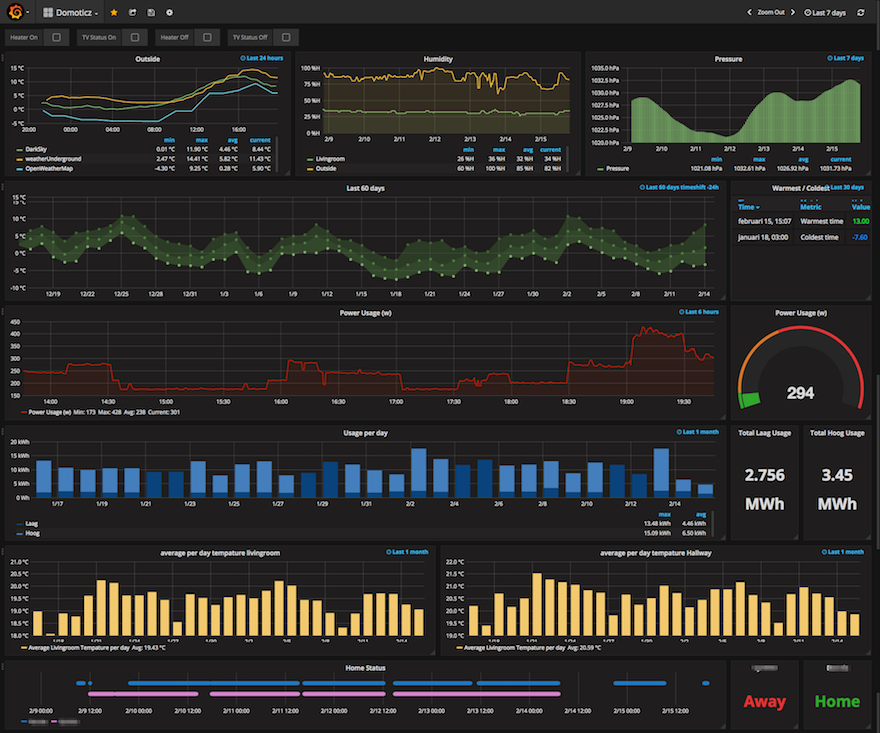The width and height of the screenshot is (880, 733).
Task: Open the row handle beside the Outside panel
Action: click(2, 57)
